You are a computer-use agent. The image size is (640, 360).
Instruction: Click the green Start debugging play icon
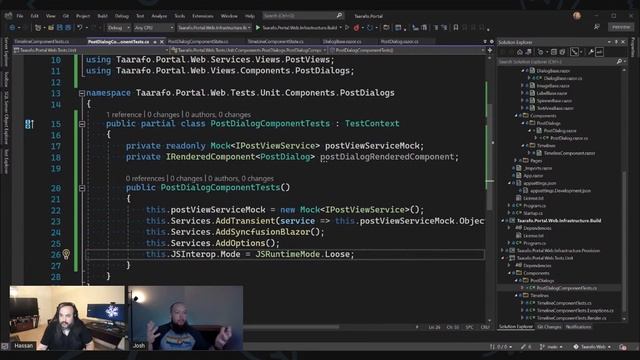(x=258, y=28)
